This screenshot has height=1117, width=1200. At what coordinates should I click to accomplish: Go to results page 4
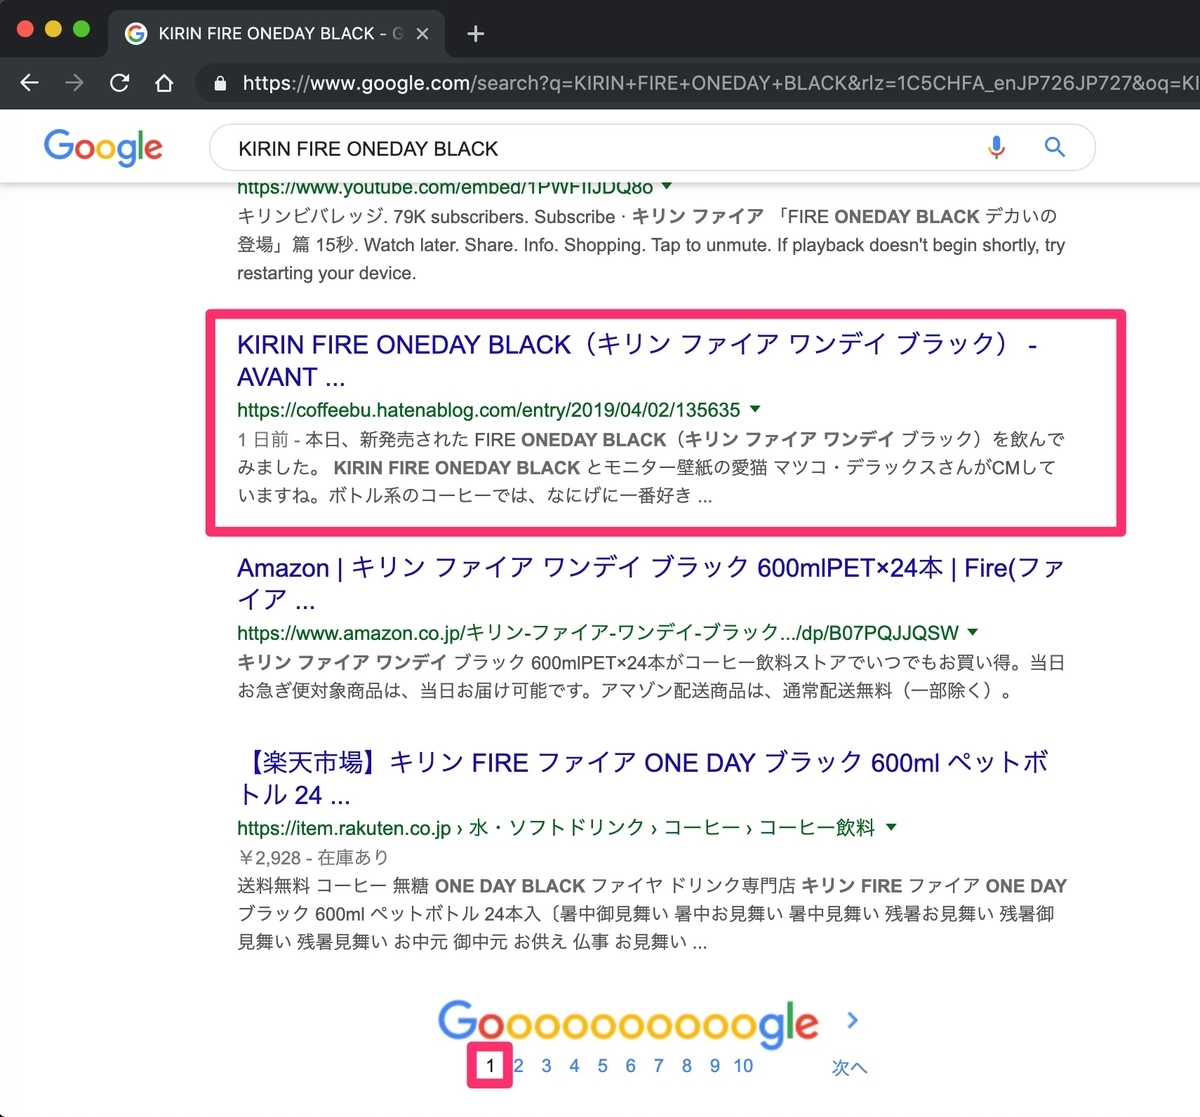(574, 1066)
